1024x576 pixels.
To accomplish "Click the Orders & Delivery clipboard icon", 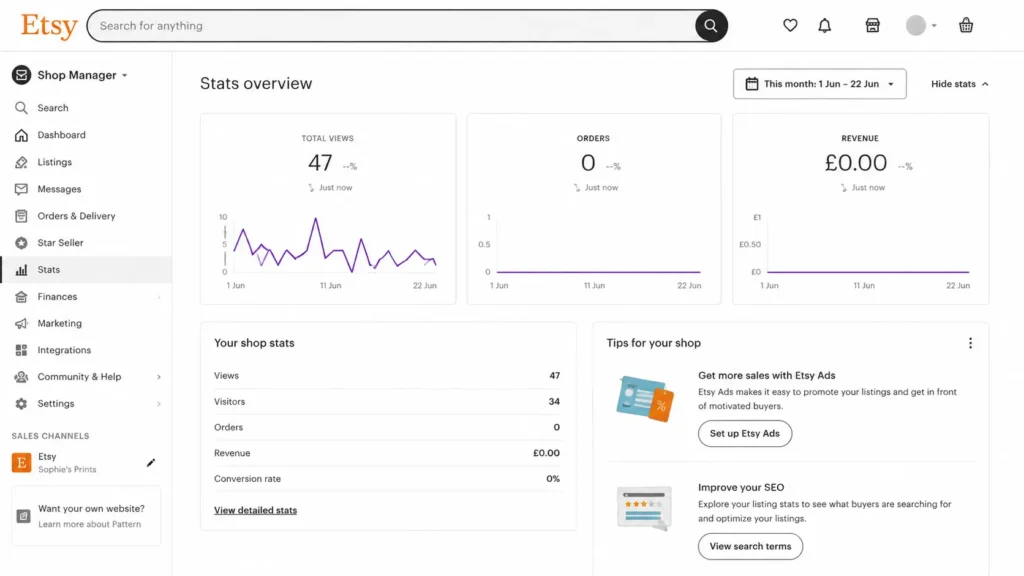I will coord(22,216).
